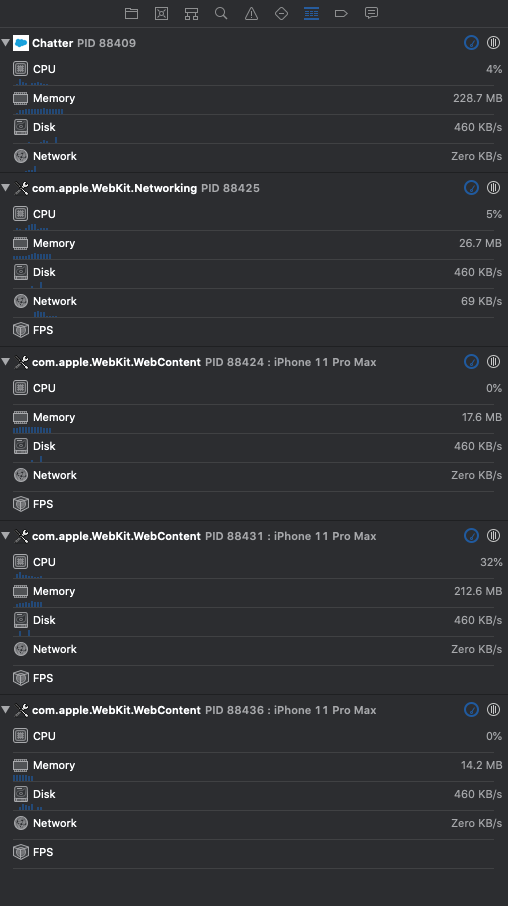This screenshot has height=906, width=508.
Task: Open the Source Control navigator icon
Action: [x=162, y=13]
